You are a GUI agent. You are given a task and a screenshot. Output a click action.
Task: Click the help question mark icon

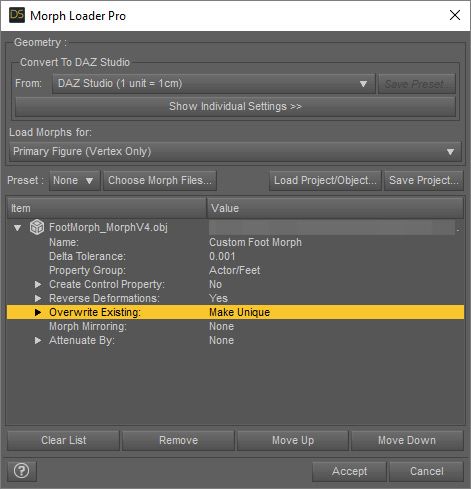[22, 471]
